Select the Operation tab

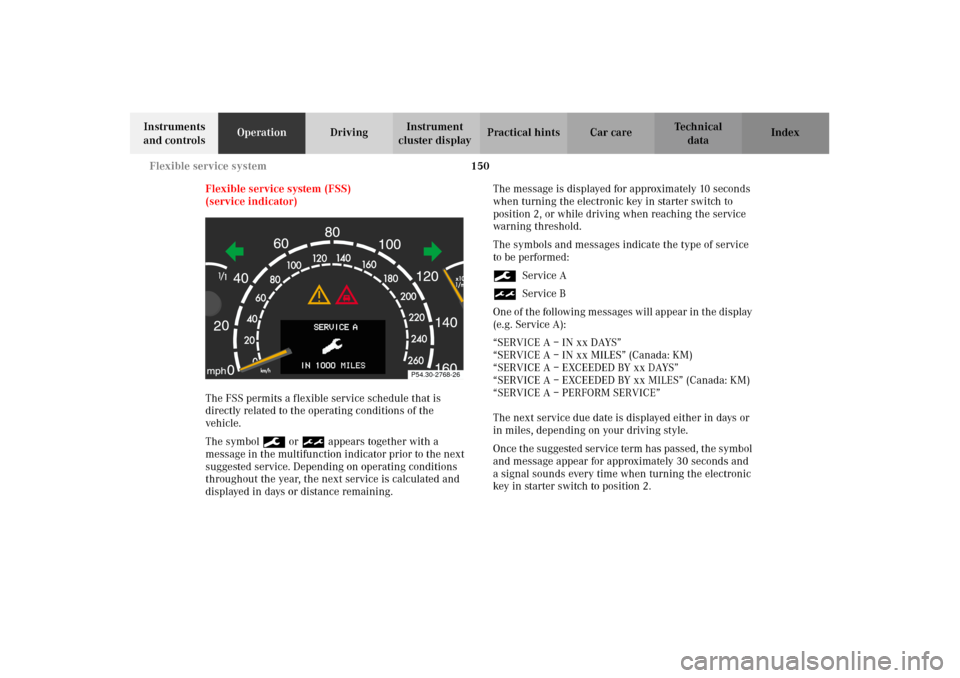(x=261, y=133)
